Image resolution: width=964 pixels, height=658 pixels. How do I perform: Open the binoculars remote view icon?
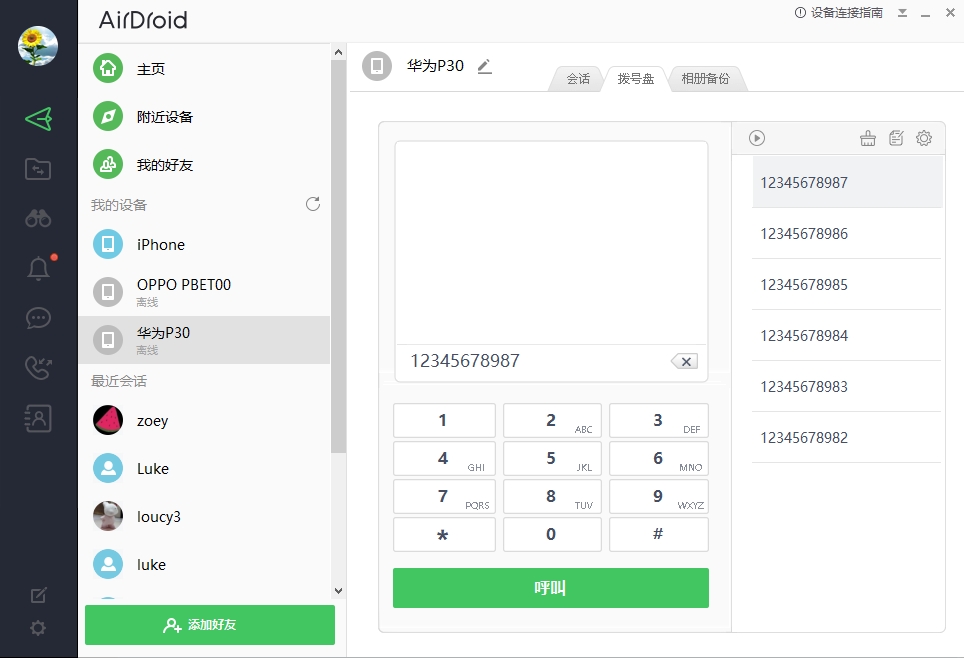point(38,218)
